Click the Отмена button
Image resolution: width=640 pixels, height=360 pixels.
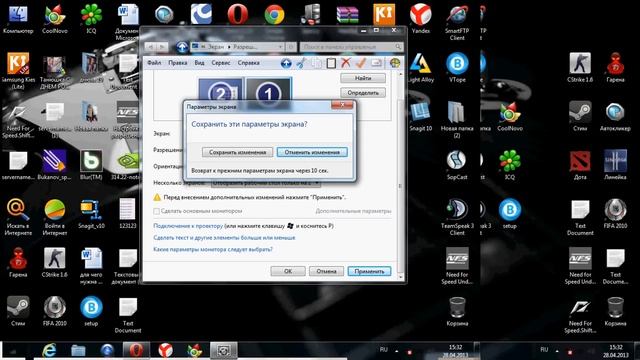click(x=326, y=271)
